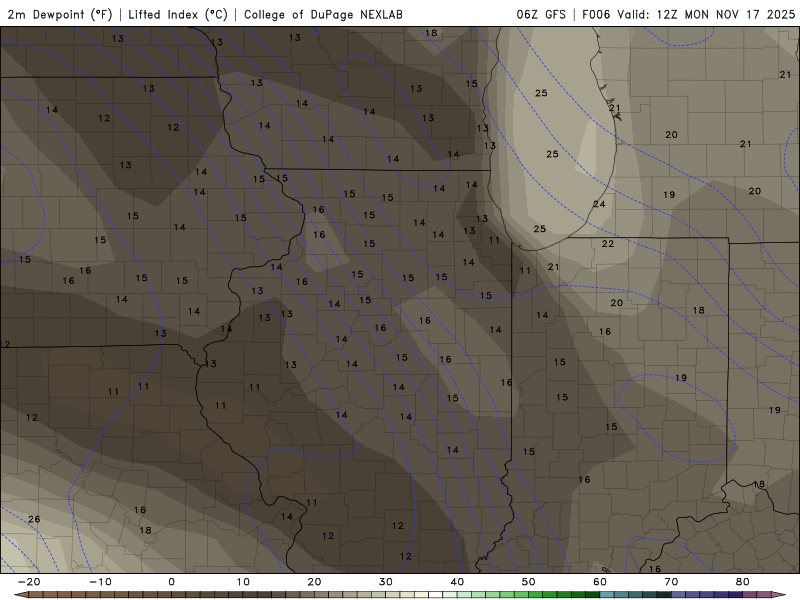Click the dewpoint value 26 on the map
800x600 pixels.
point(34,519)
